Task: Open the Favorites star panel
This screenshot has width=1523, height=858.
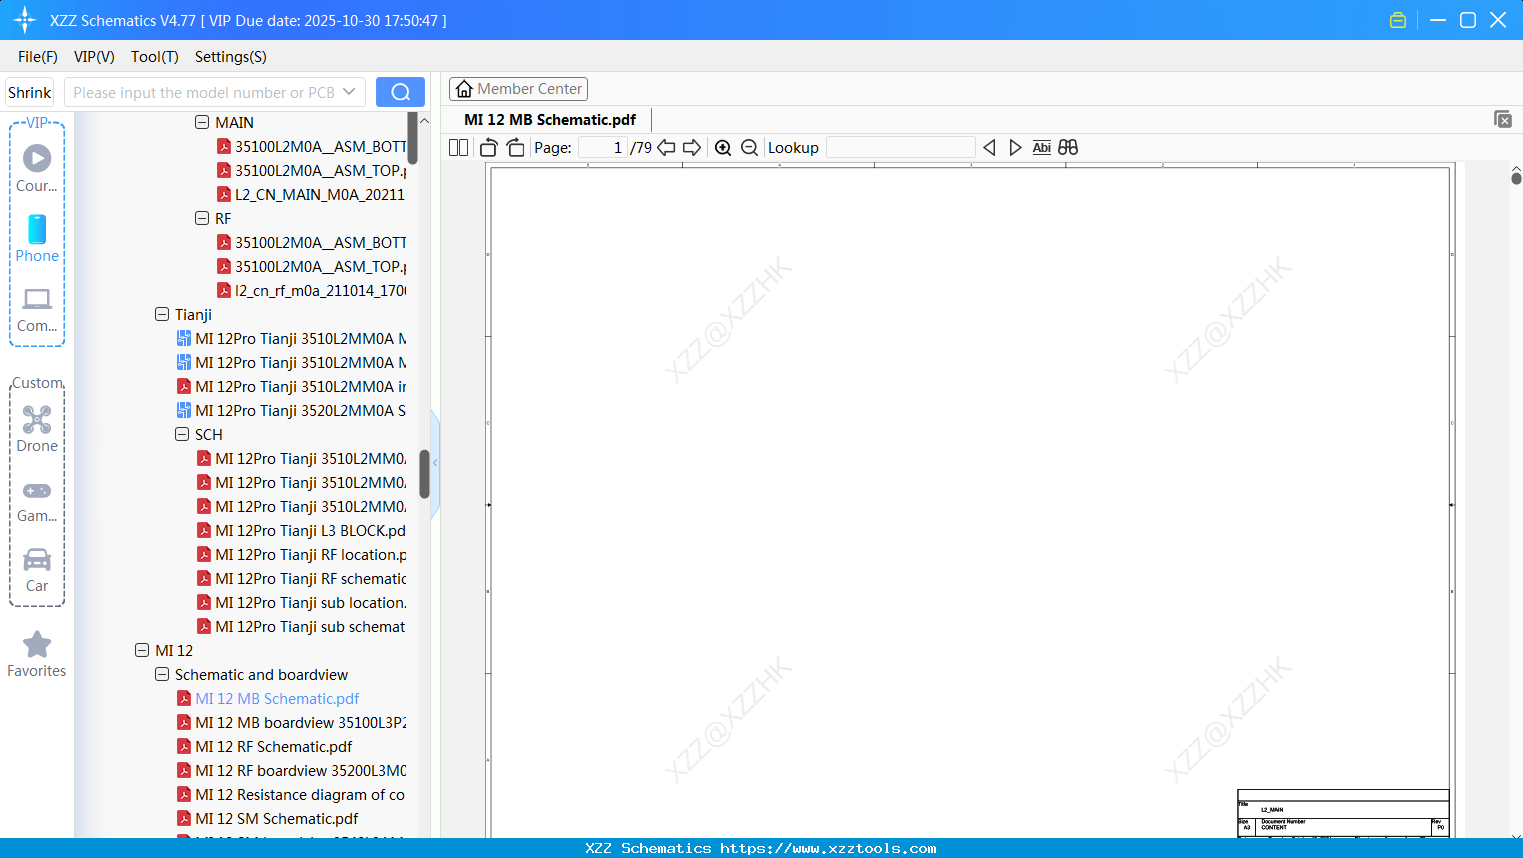Action: 36,652
